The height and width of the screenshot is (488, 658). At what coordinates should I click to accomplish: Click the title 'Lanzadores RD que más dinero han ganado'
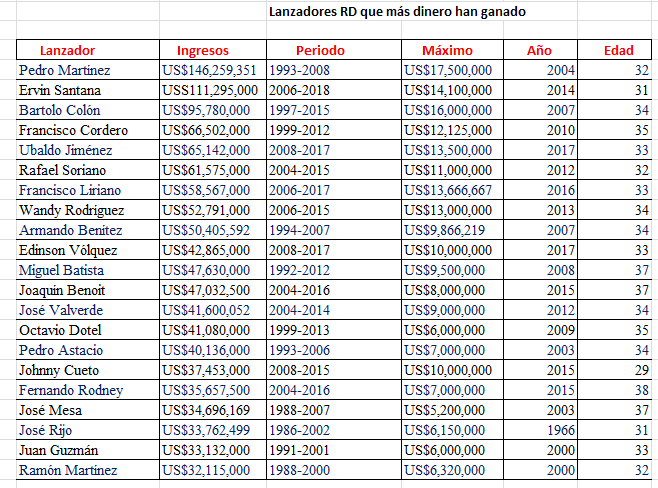[397, 12]
